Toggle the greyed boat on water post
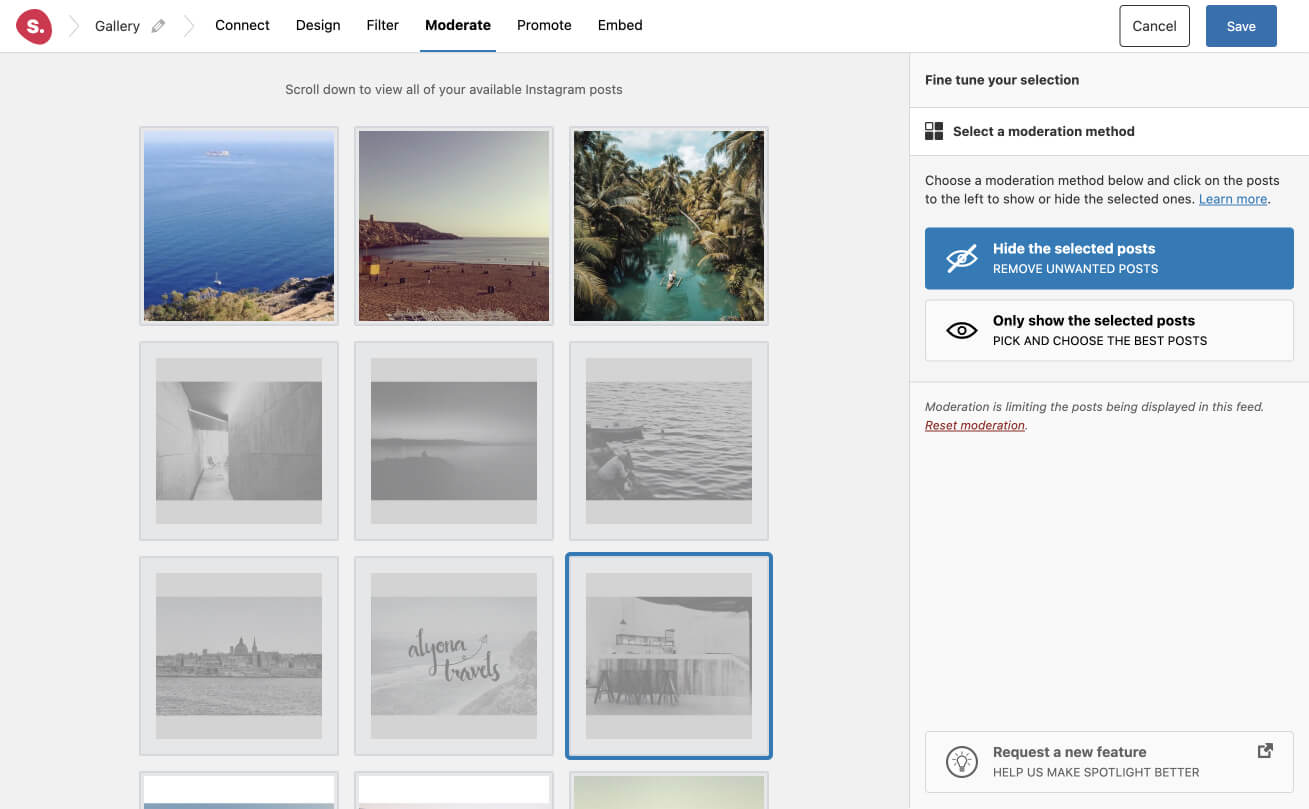This screenshot has width=1309, height=809. pos(669,441)
